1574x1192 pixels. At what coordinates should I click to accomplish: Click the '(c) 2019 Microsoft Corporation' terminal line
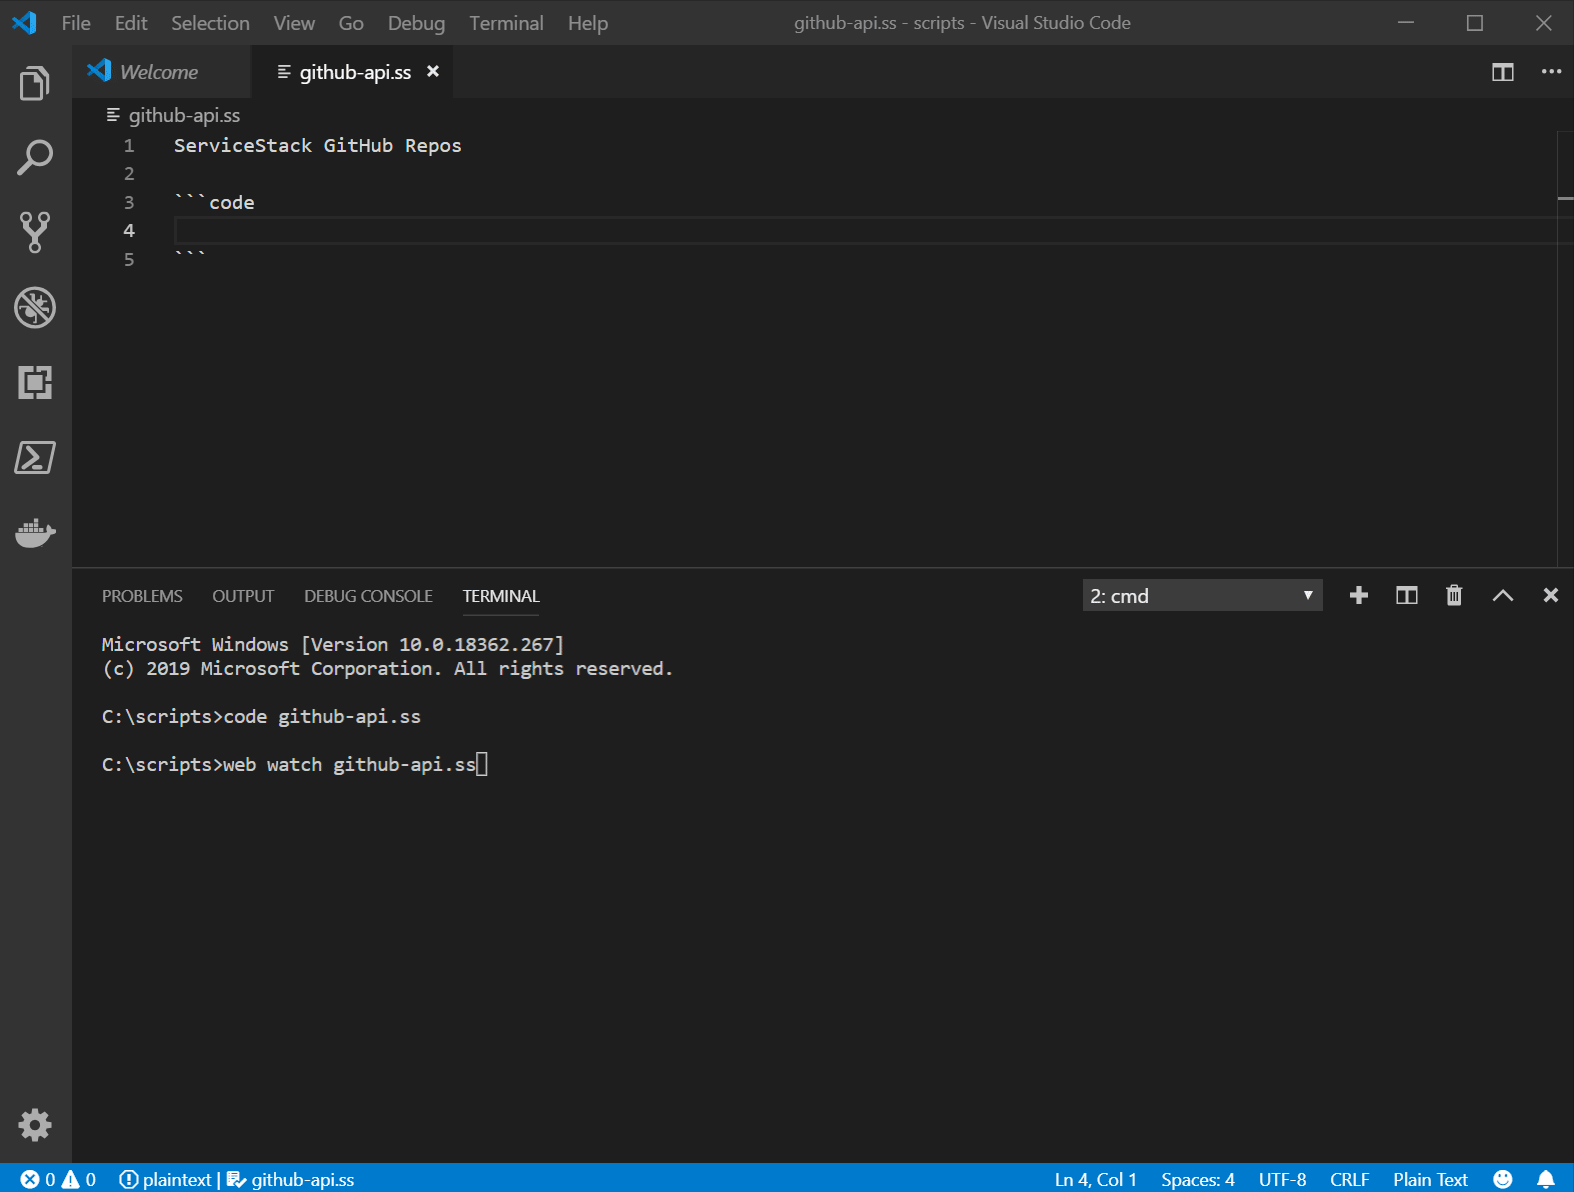pos(388,669)
